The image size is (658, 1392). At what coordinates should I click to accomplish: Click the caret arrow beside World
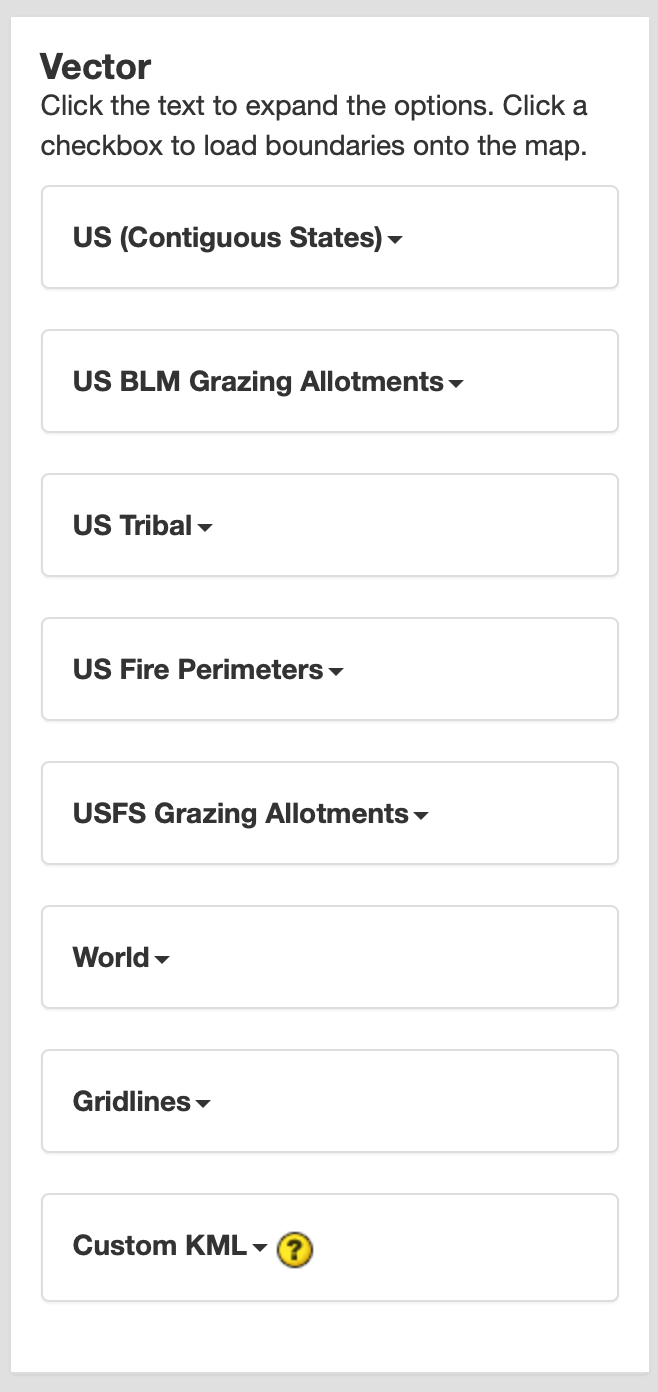[162, 960]
